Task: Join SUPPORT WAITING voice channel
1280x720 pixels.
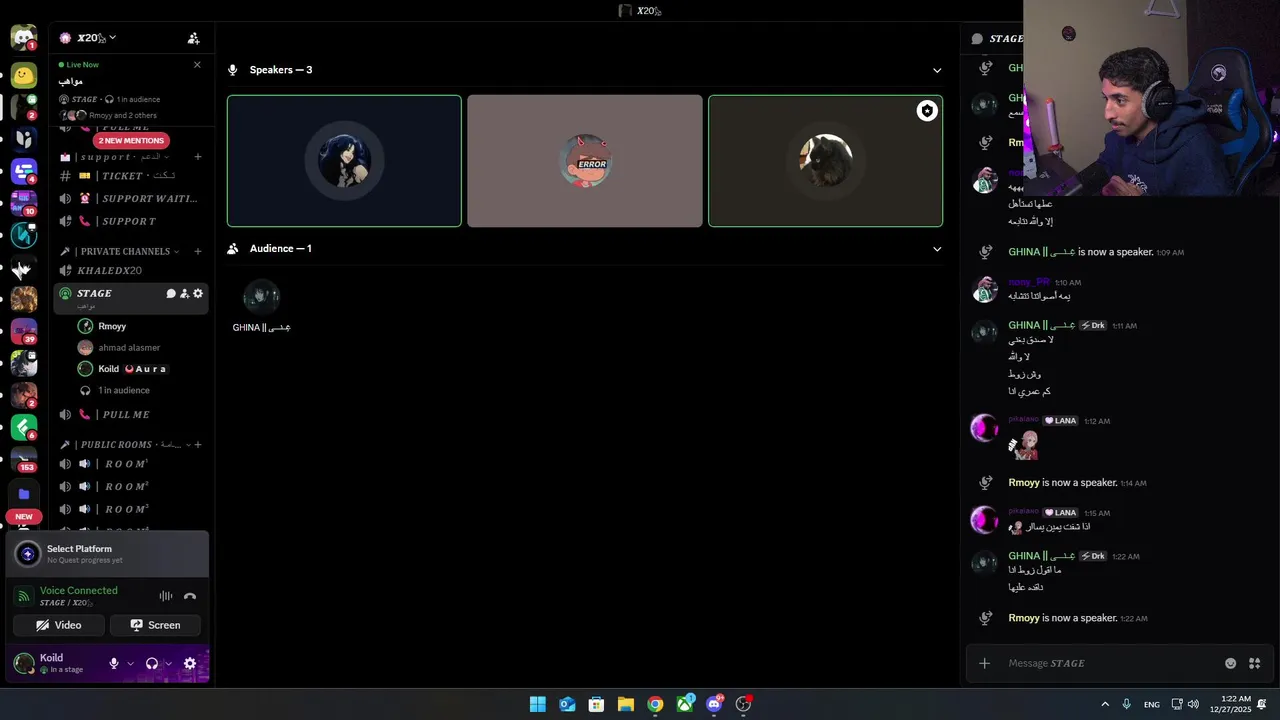Action: pos(131,199)
